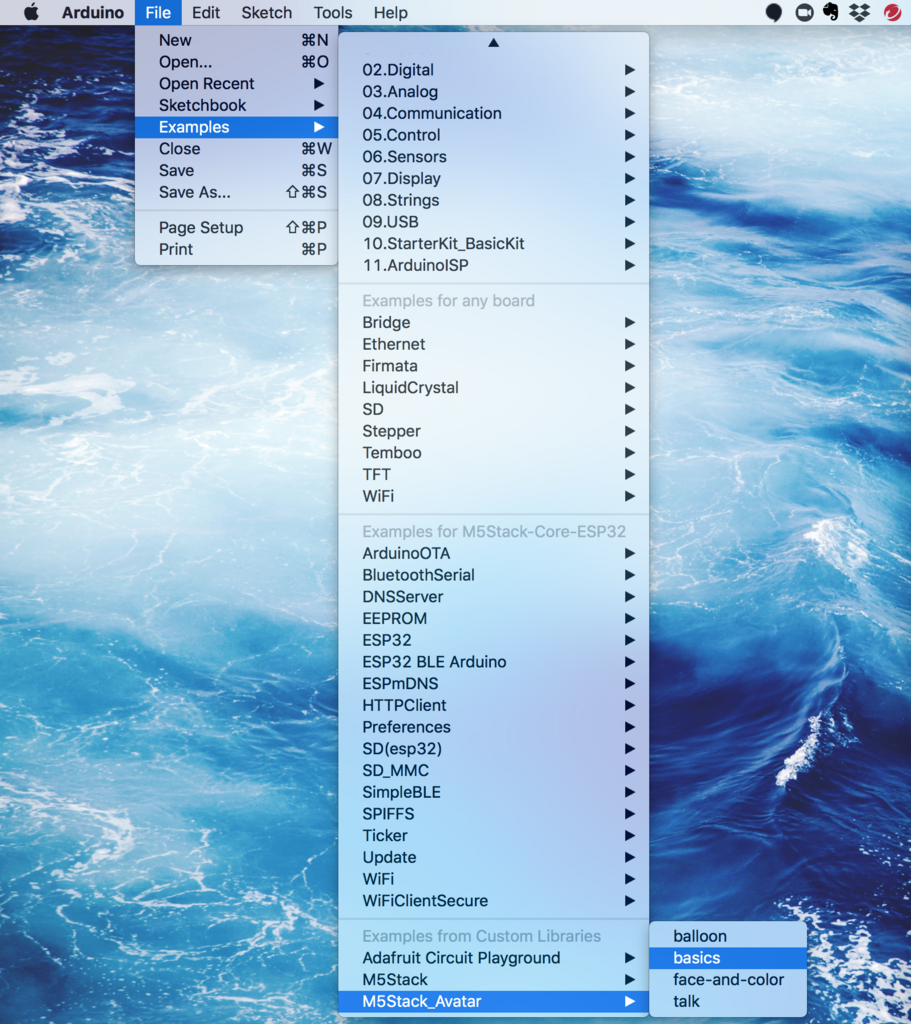The image size is (911, 1024).
Task: Expand Firmata library examples
Action: click(x=494, y=366)
